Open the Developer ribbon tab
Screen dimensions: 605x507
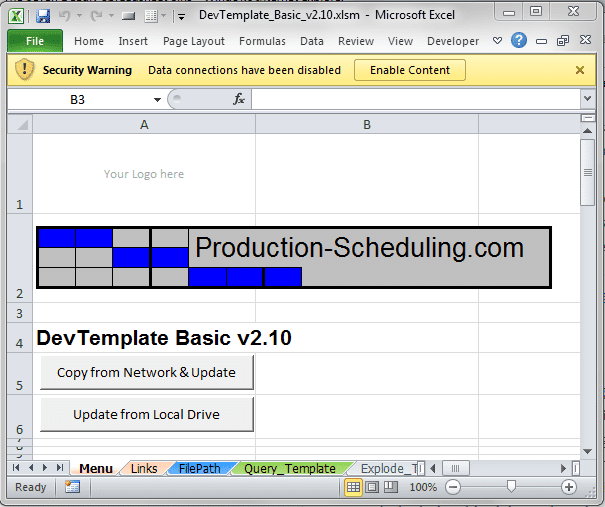click(453, 41)
